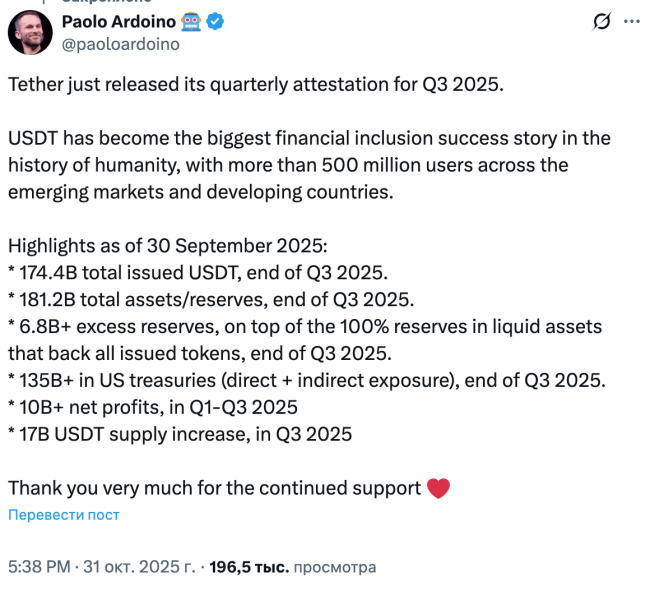Open Paolo Ardoino's profile avatar
The image size is (650, 591).
[30, 32]
